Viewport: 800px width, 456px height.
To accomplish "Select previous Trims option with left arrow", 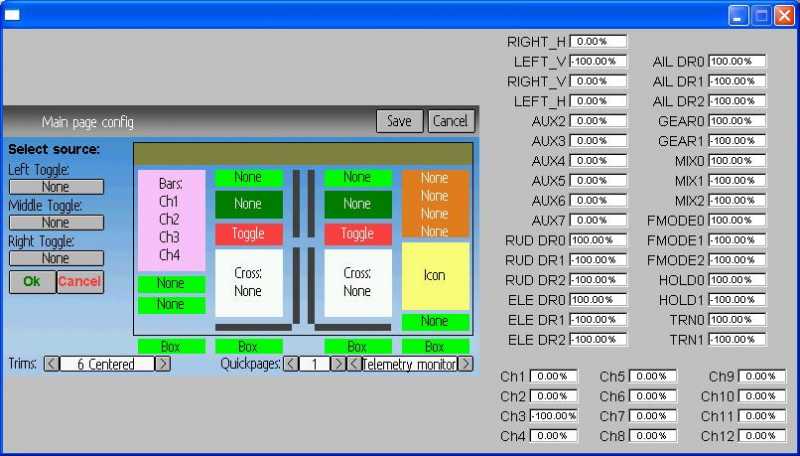I will click(52, 364).
